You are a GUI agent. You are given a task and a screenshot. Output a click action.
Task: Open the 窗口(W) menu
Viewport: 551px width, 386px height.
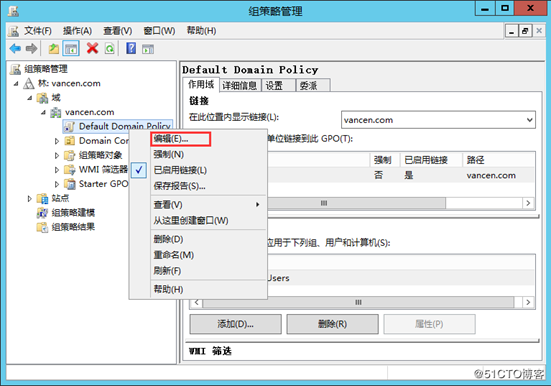159,31
